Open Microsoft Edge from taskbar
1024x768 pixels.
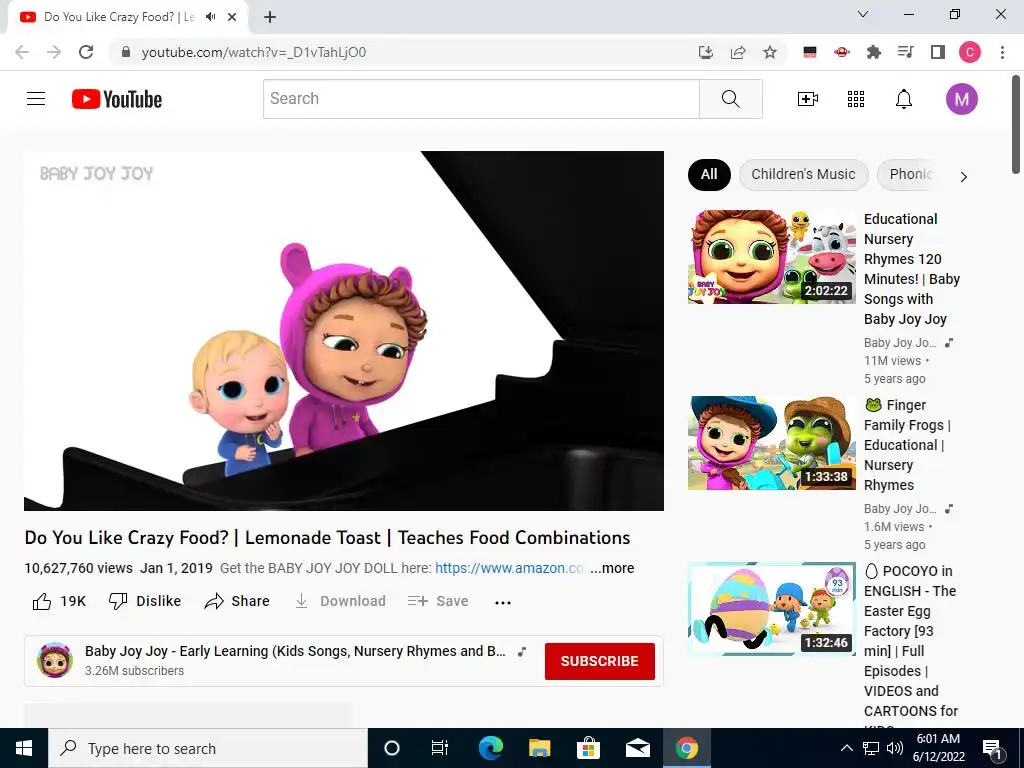490,748
